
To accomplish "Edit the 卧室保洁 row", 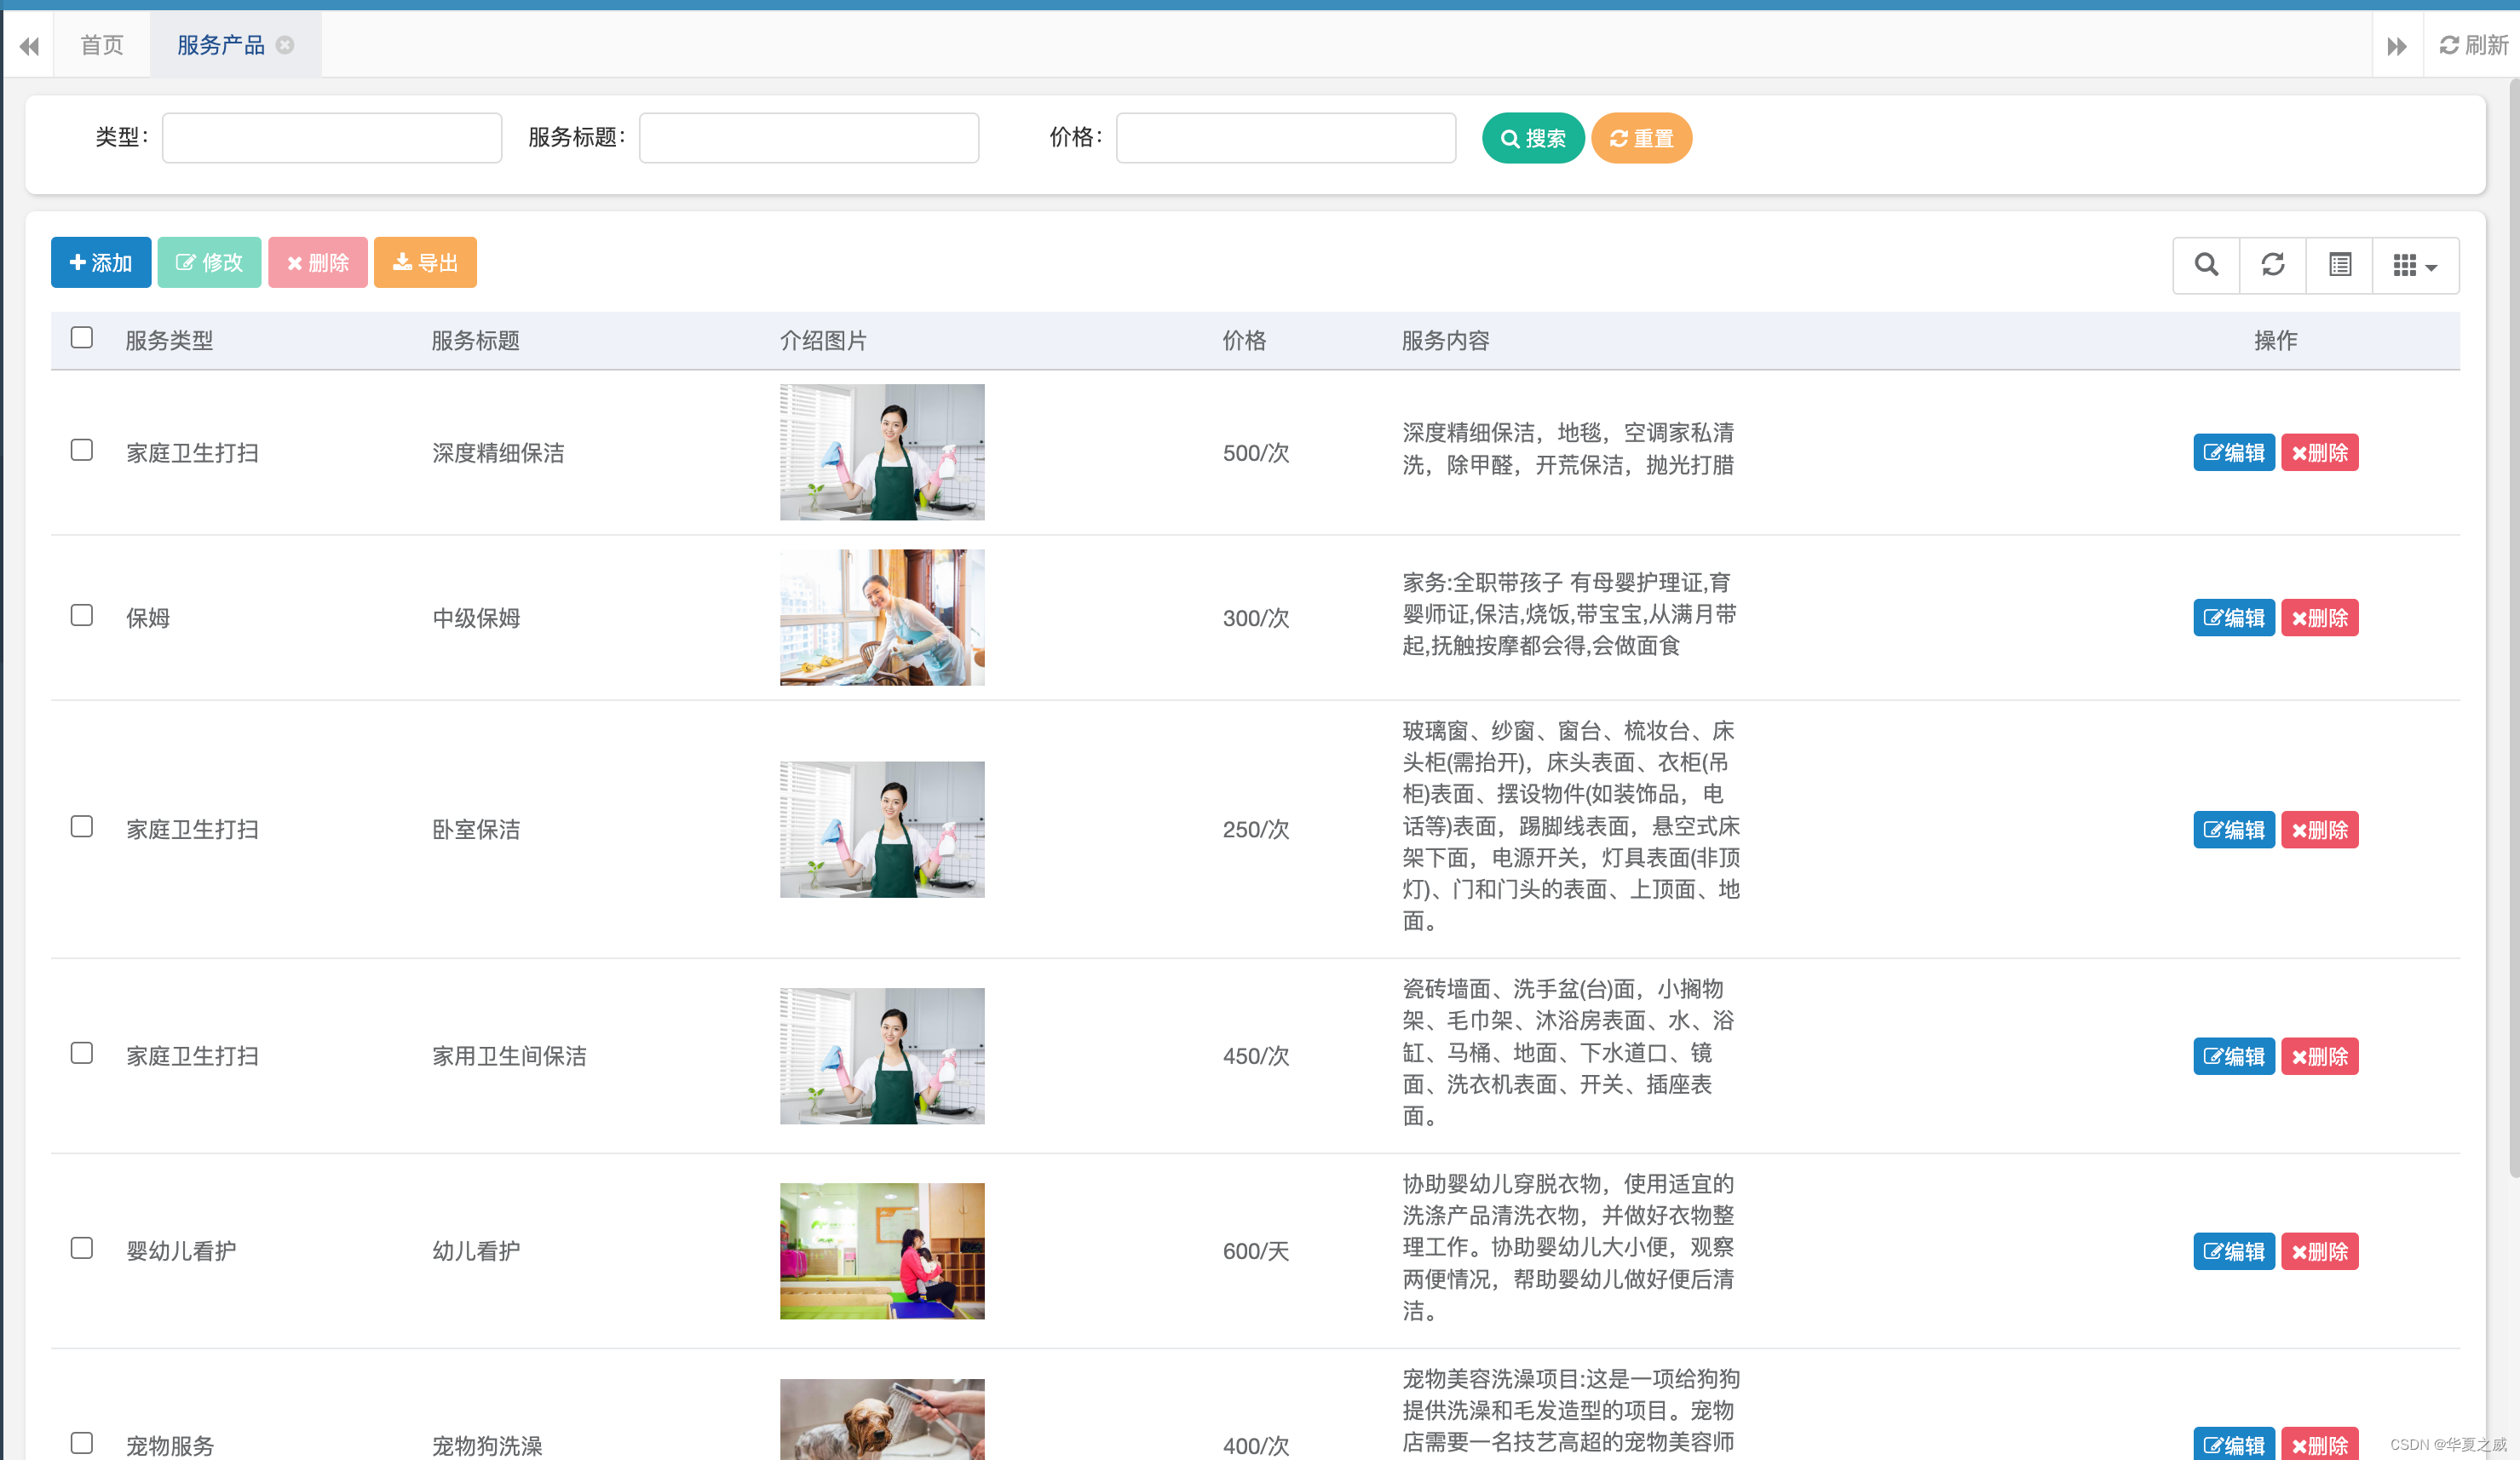I will click(2234, 829).
